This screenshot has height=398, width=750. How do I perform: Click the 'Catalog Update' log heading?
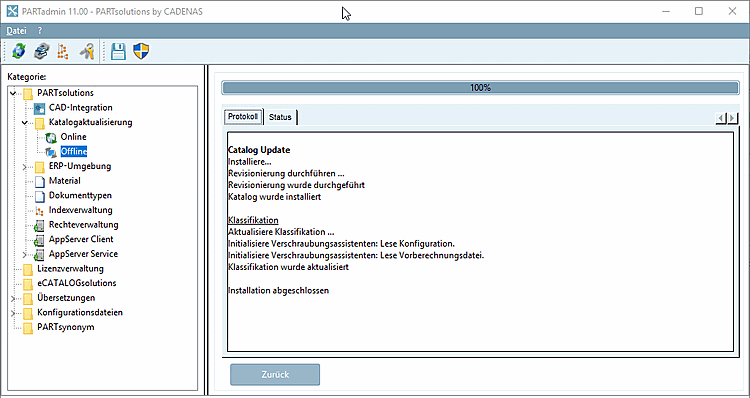tap(259, 150)
